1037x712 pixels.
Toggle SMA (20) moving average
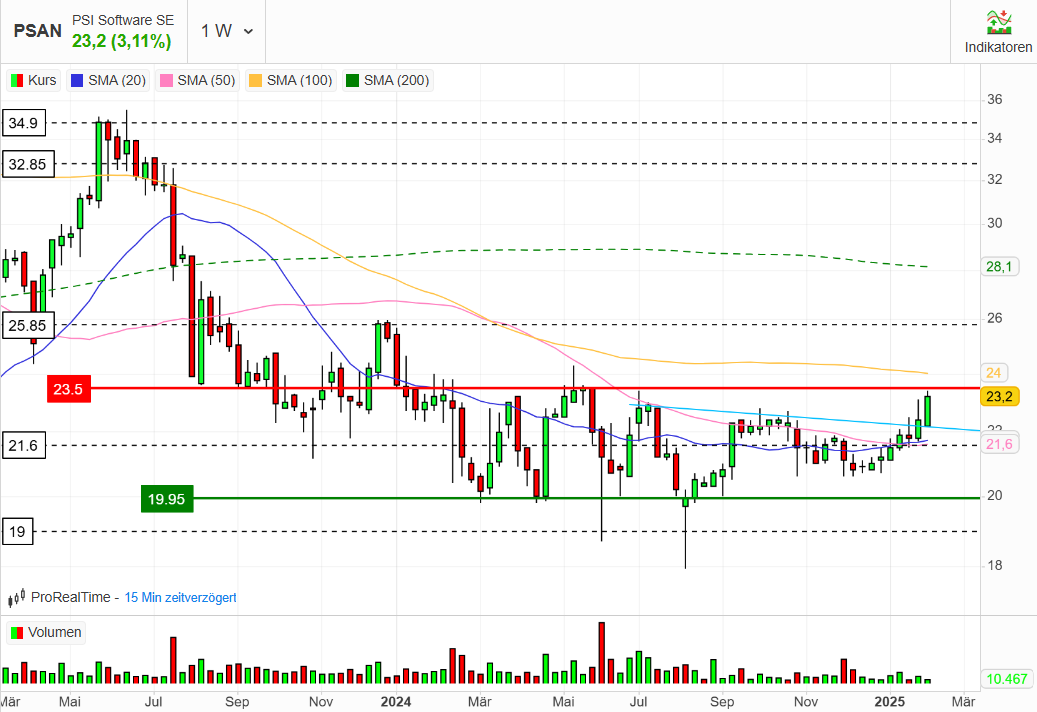click(108, 80)
